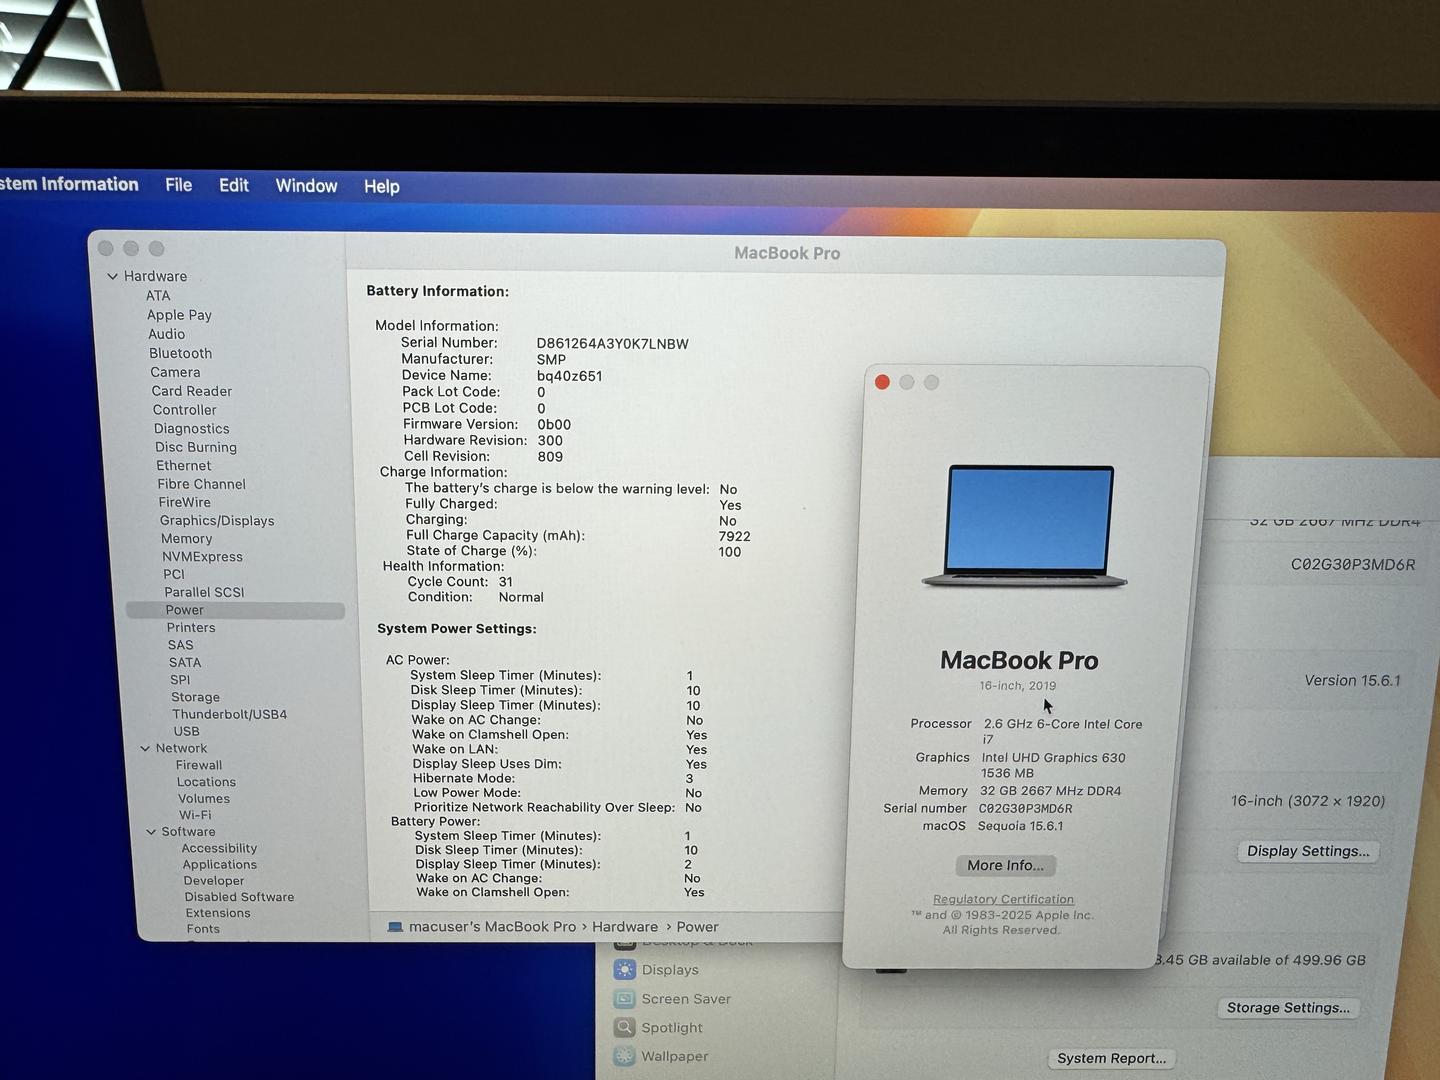Image resolution: width=1440 pixels, height=1080 pixels.
Task: Select Volumes under Network
Action: click(204, 798)
